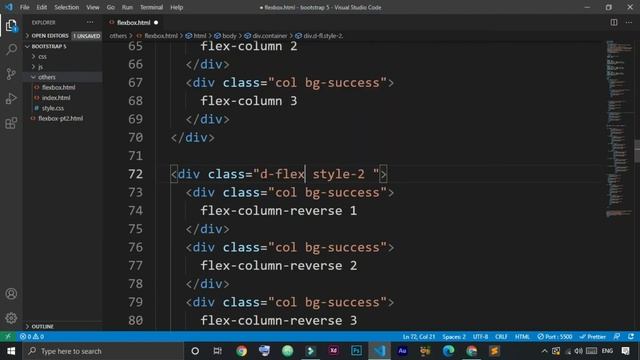Open Sublime Text from taskbar

click(494, 351)
